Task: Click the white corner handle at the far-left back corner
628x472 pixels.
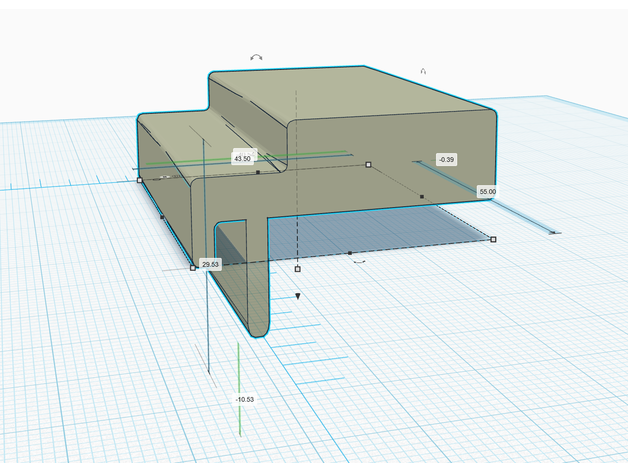Action: [139, 180]
